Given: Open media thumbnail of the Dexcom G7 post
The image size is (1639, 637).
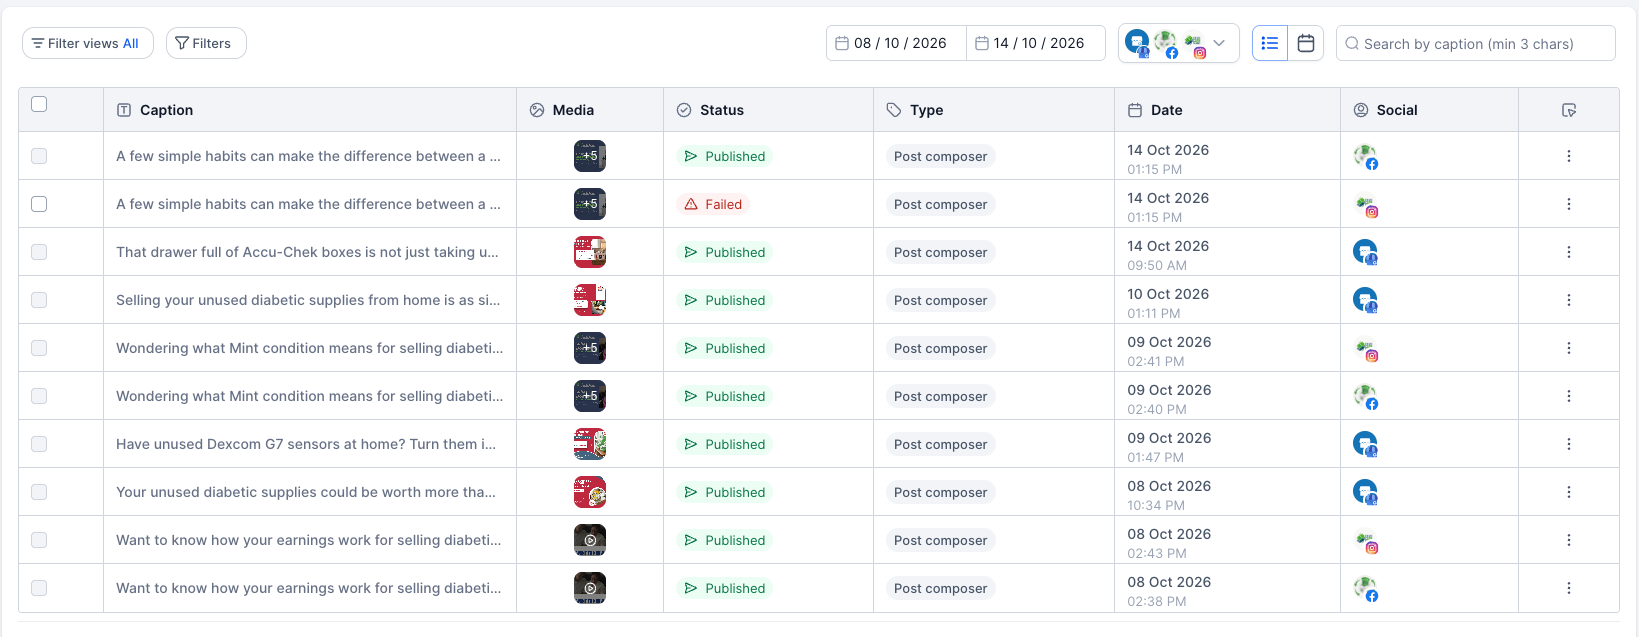Looking at the screenshot, I should click(x=590, y=444).
